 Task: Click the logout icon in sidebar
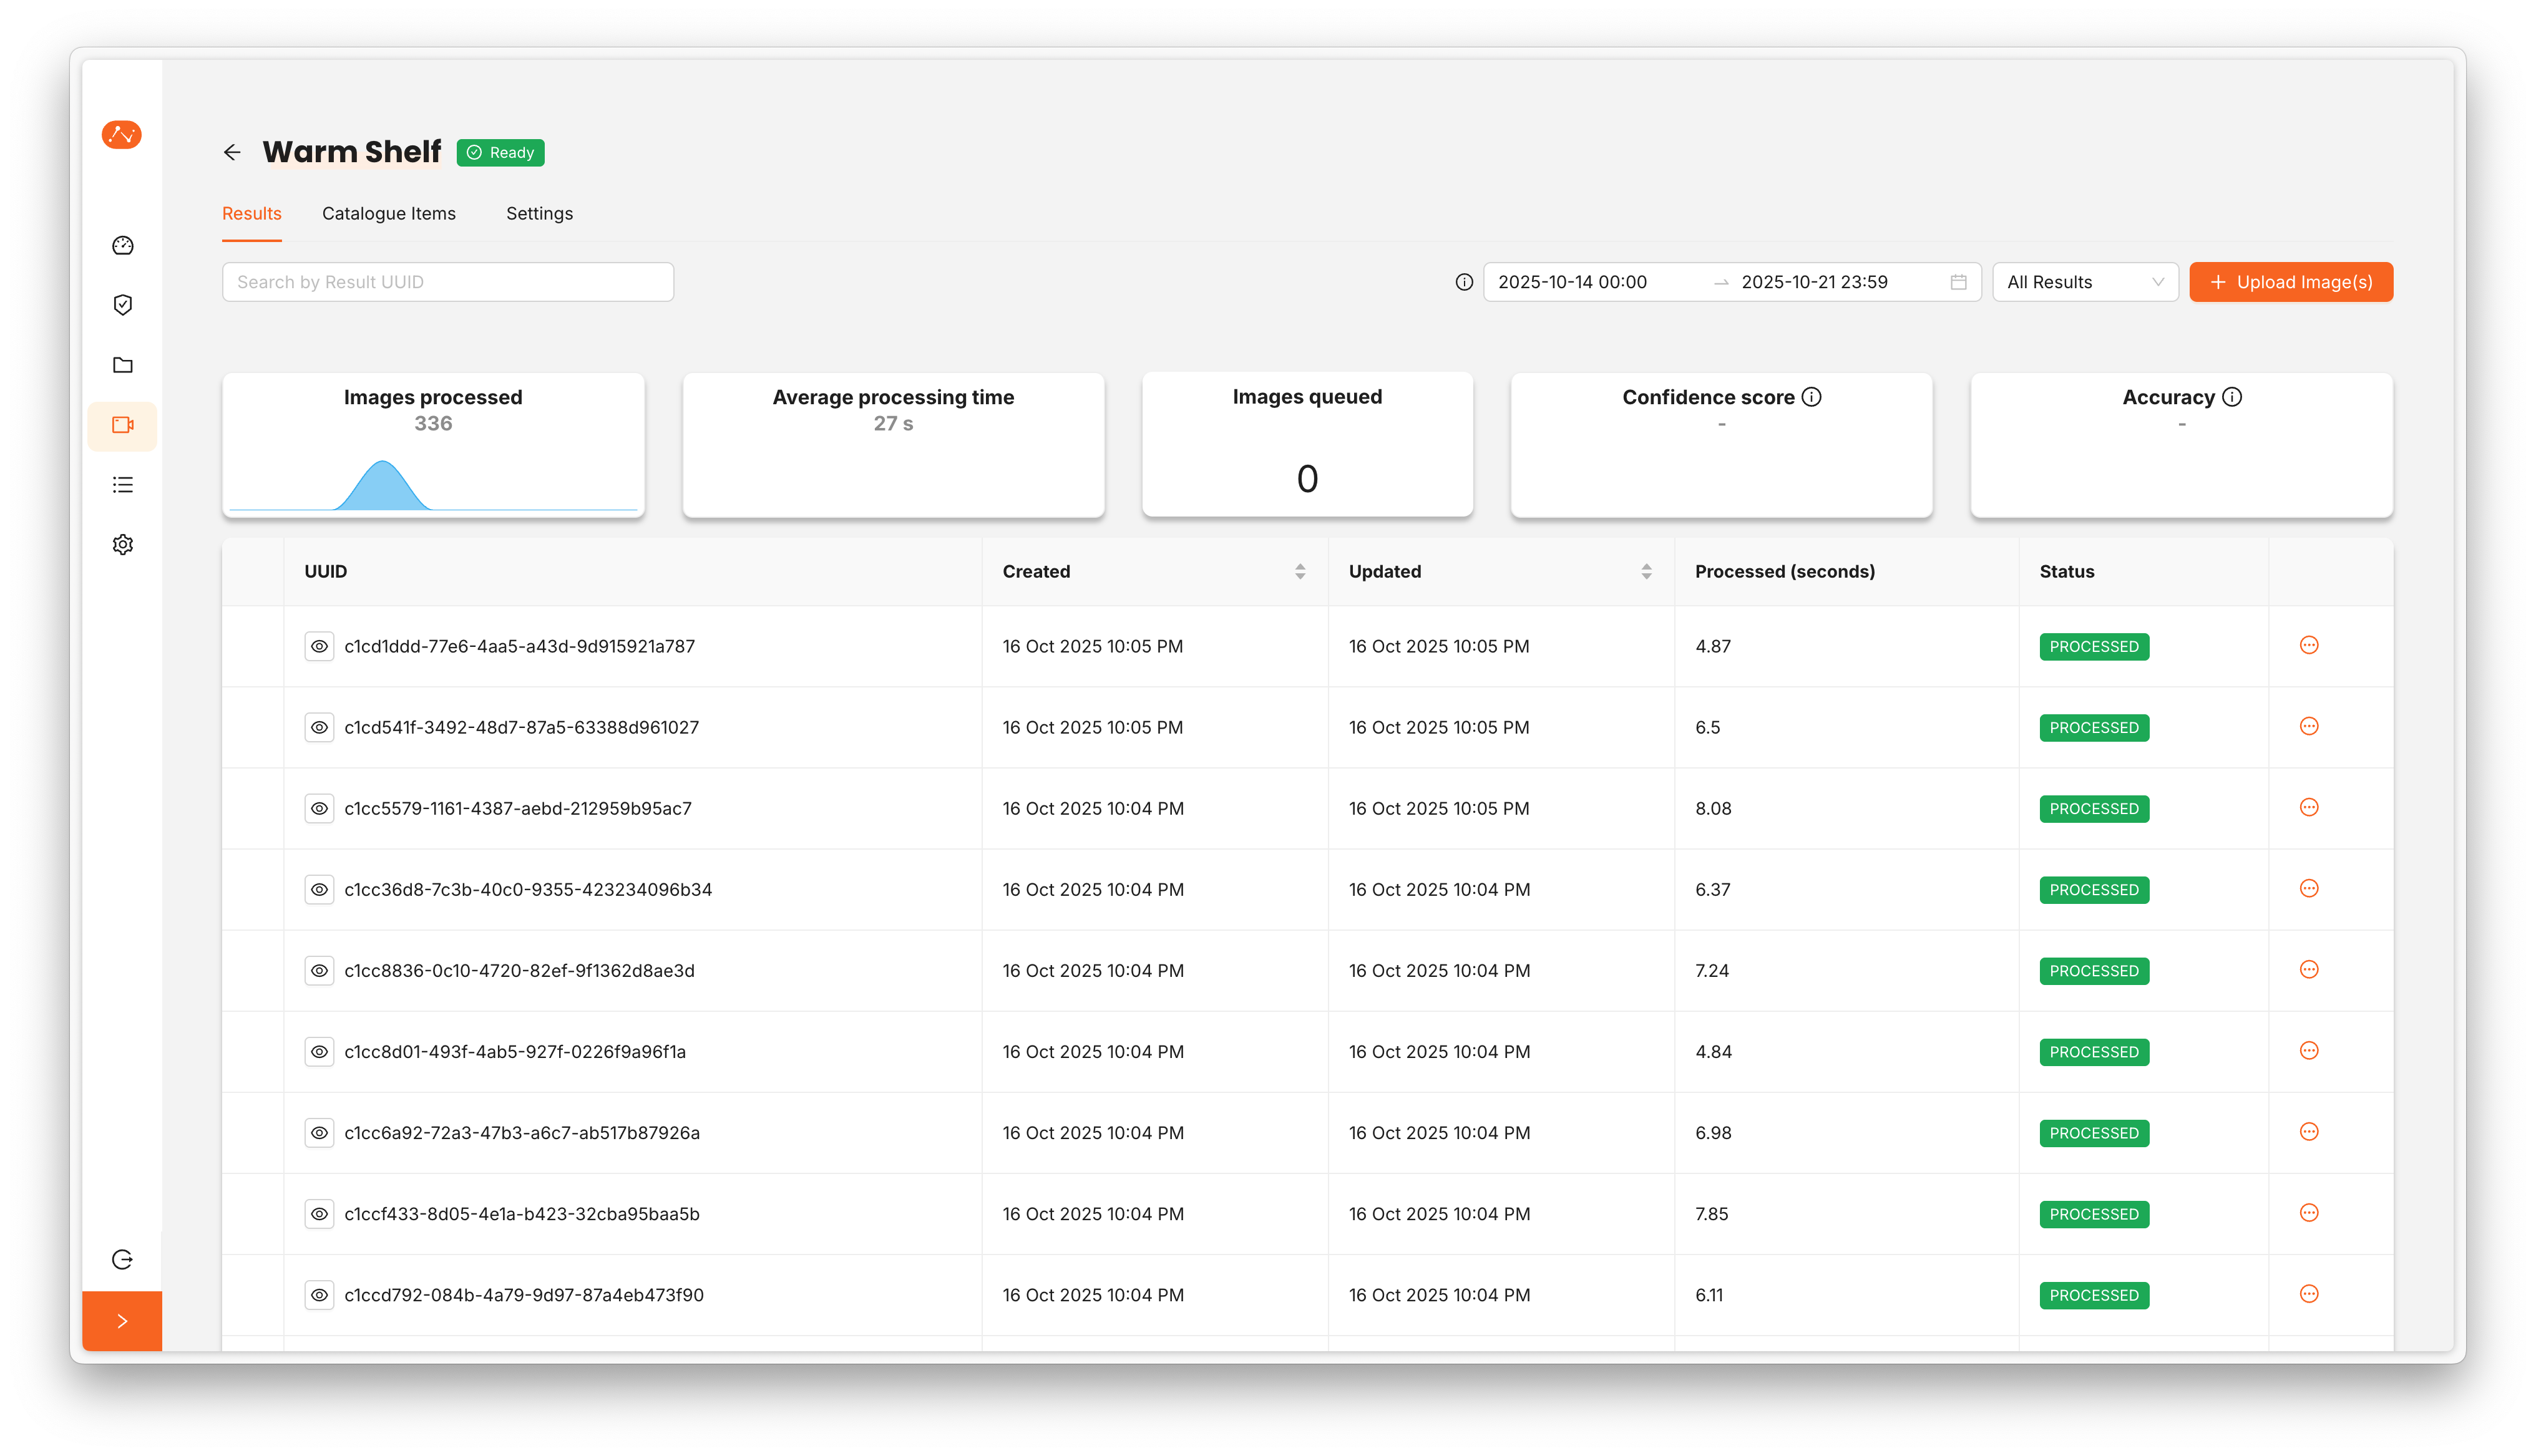123,1259
